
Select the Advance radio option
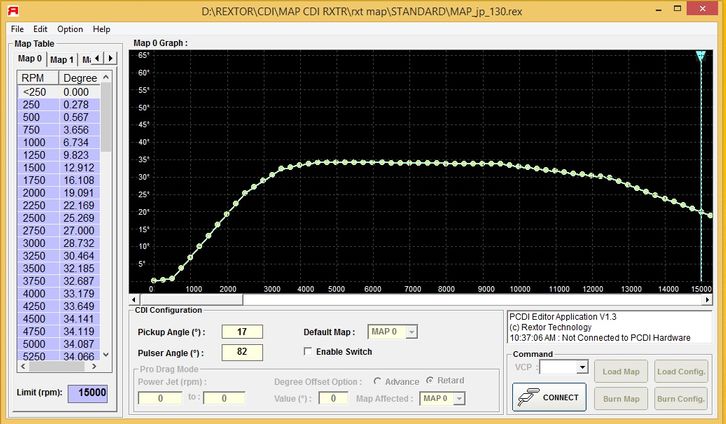(x=378, y=380)
